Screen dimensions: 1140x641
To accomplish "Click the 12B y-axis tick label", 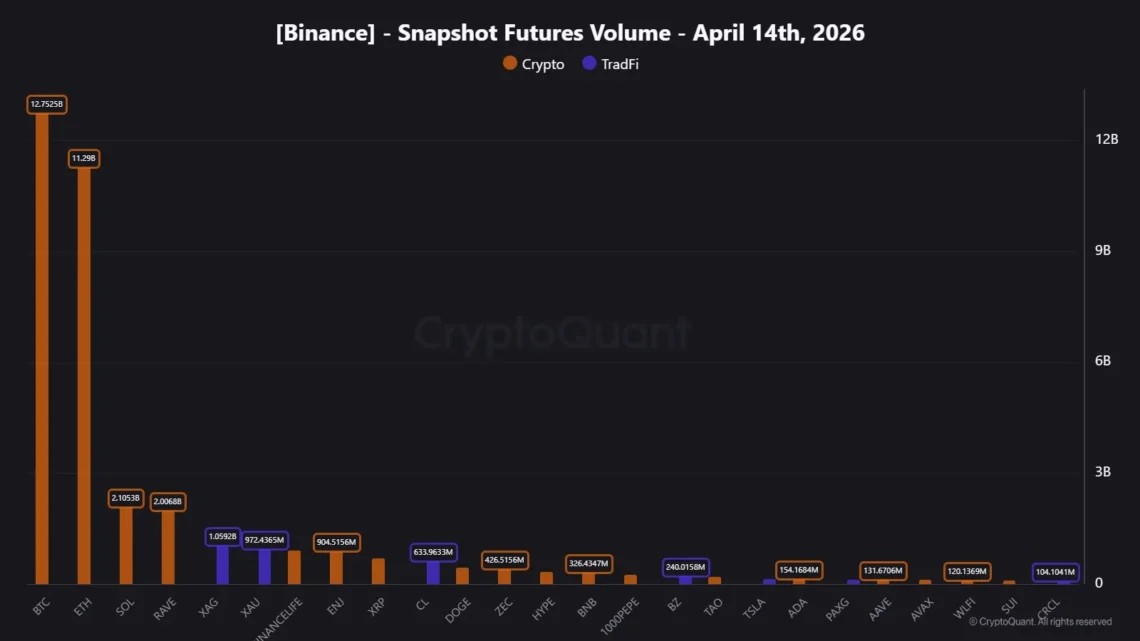I will (1106, 139).
